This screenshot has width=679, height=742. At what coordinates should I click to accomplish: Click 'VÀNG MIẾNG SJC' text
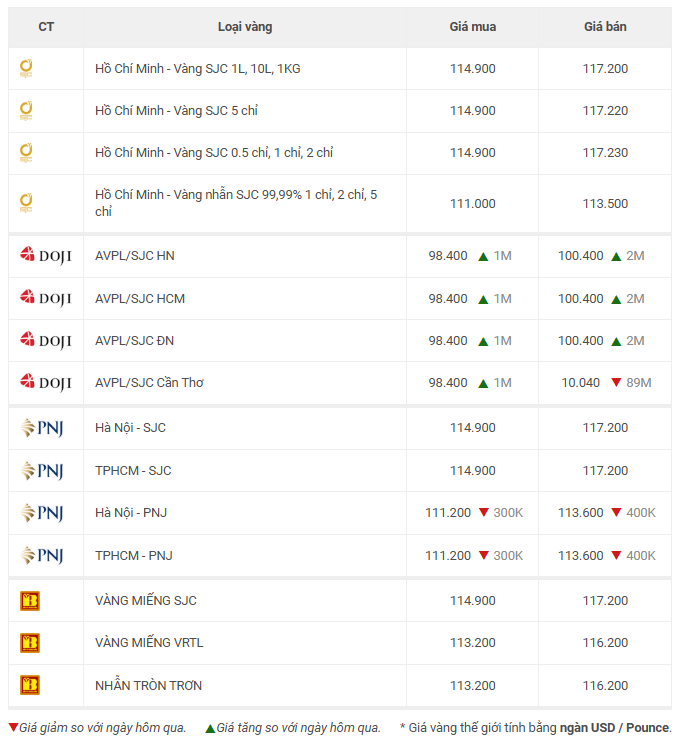click(146, 601)
